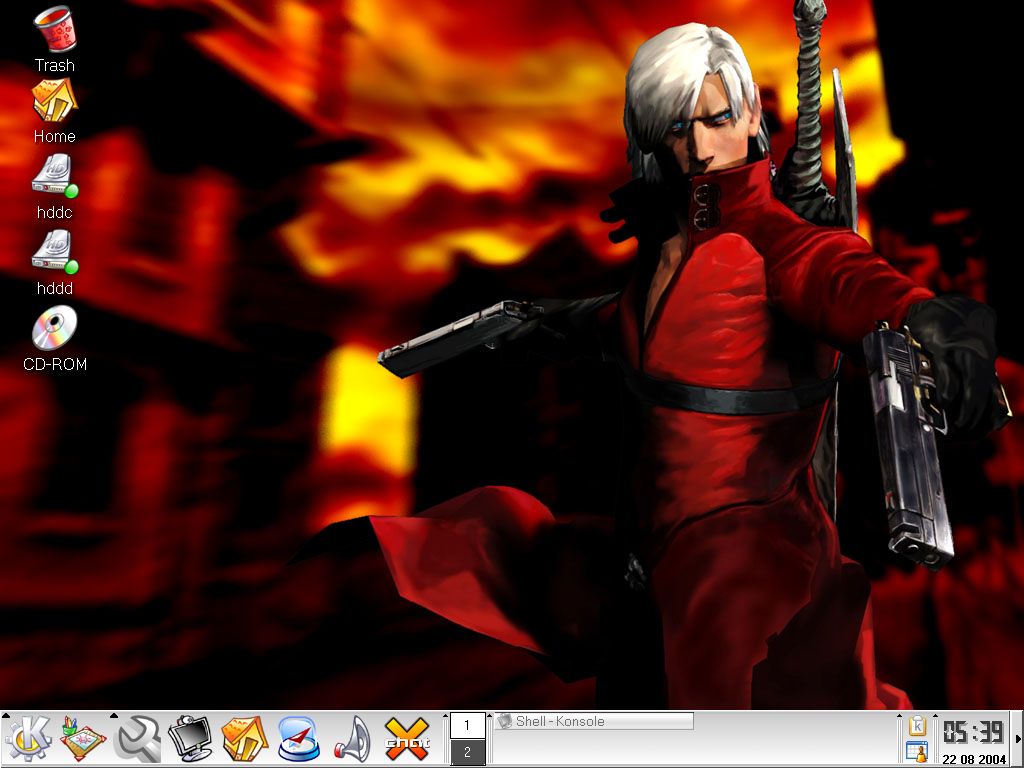The image size is (1024, 768).
Task: Launch the monitor terminal panel icon
Action: pyautogui.click(x=190, y=739)
